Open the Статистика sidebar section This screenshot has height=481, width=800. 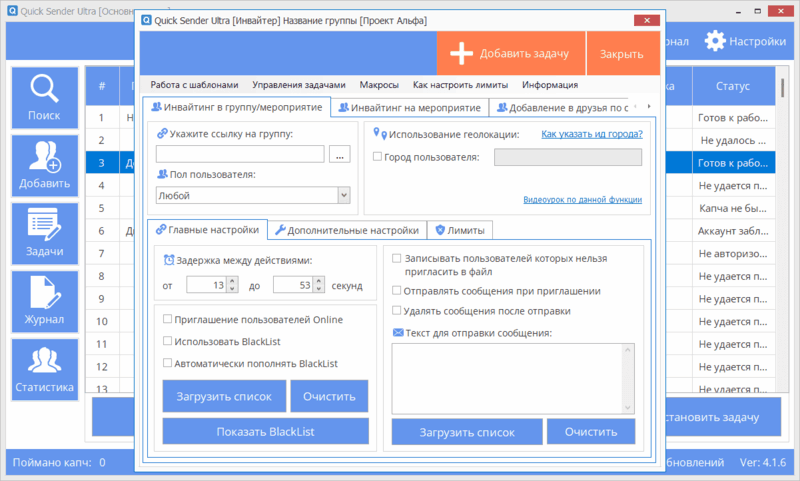point(45,369)
